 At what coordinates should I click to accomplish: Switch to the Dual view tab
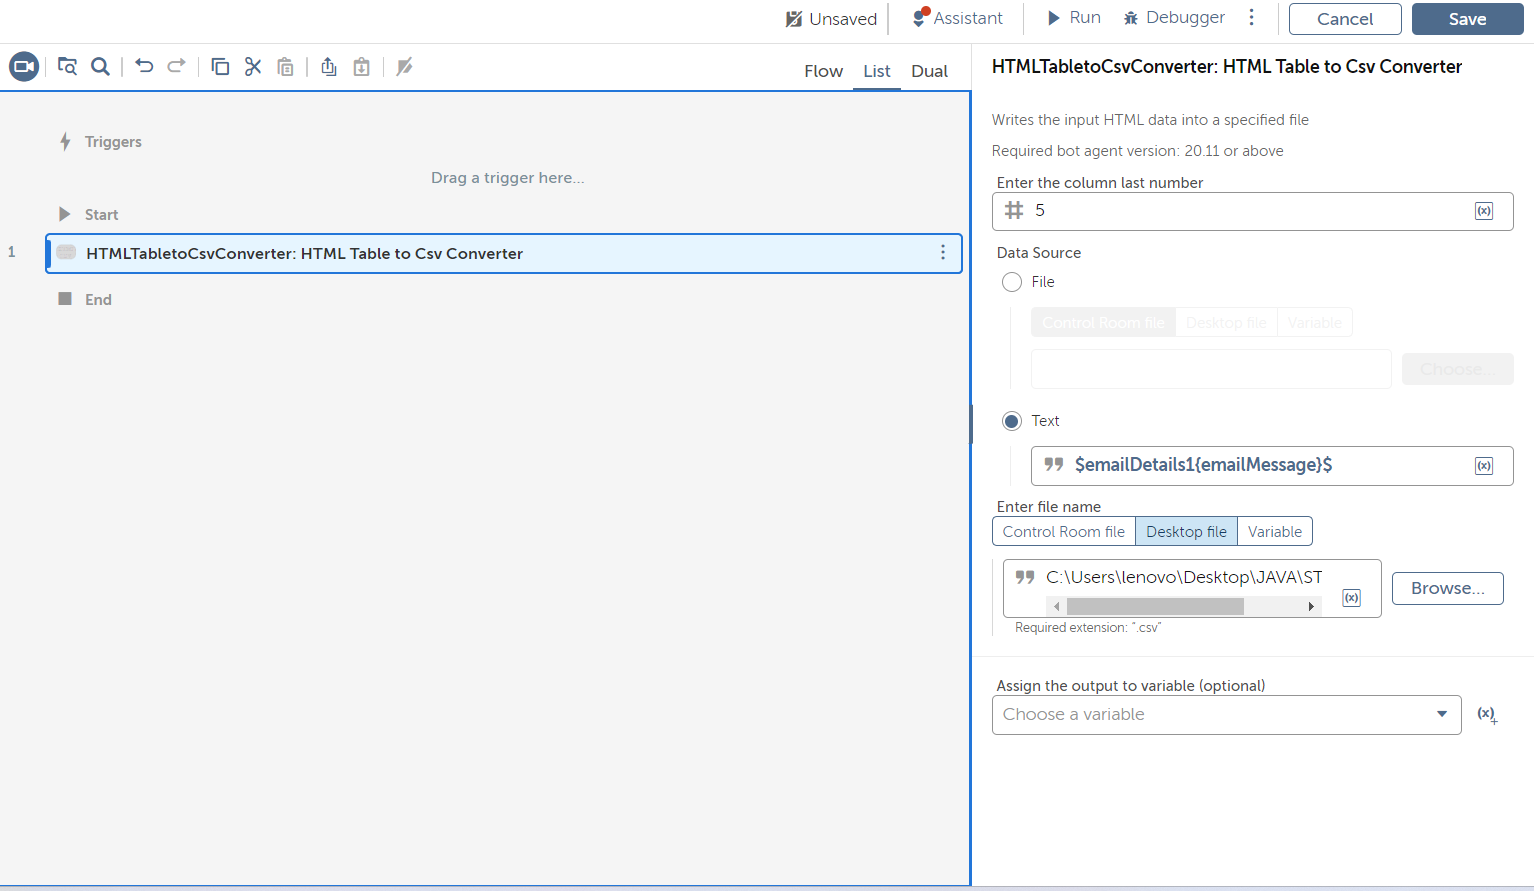(929, 71)
